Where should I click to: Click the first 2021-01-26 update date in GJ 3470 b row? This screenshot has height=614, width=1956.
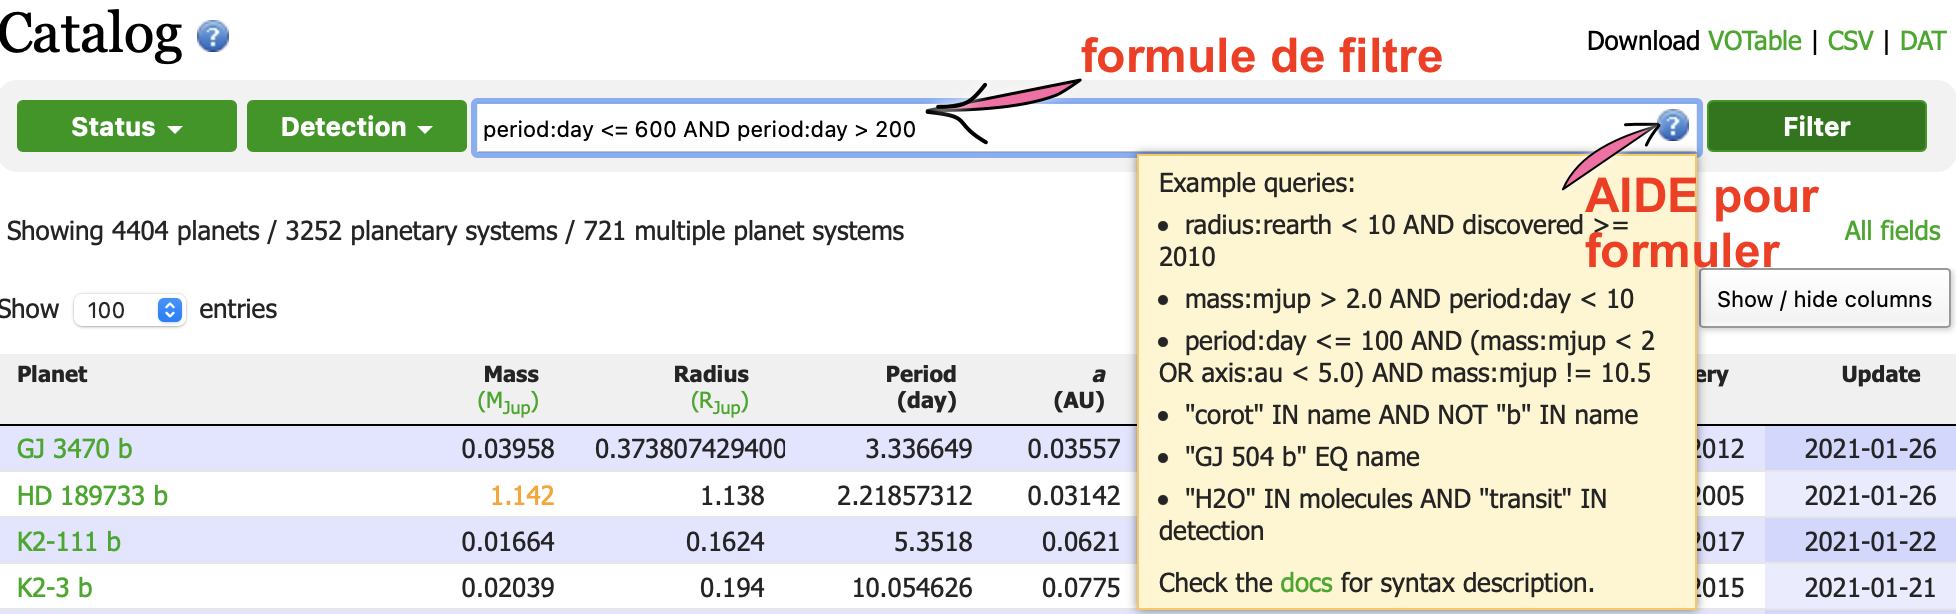1870,449
